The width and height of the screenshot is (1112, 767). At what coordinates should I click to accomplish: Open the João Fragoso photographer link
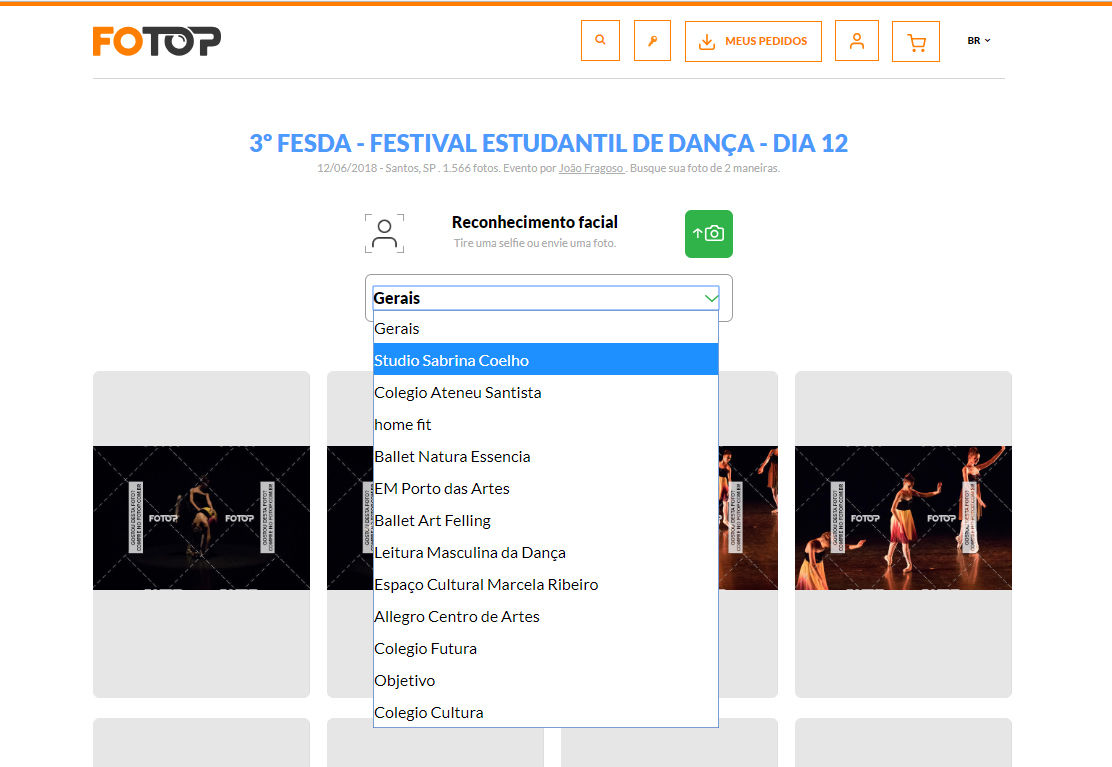pyautogui.click(x=591, y=168)
